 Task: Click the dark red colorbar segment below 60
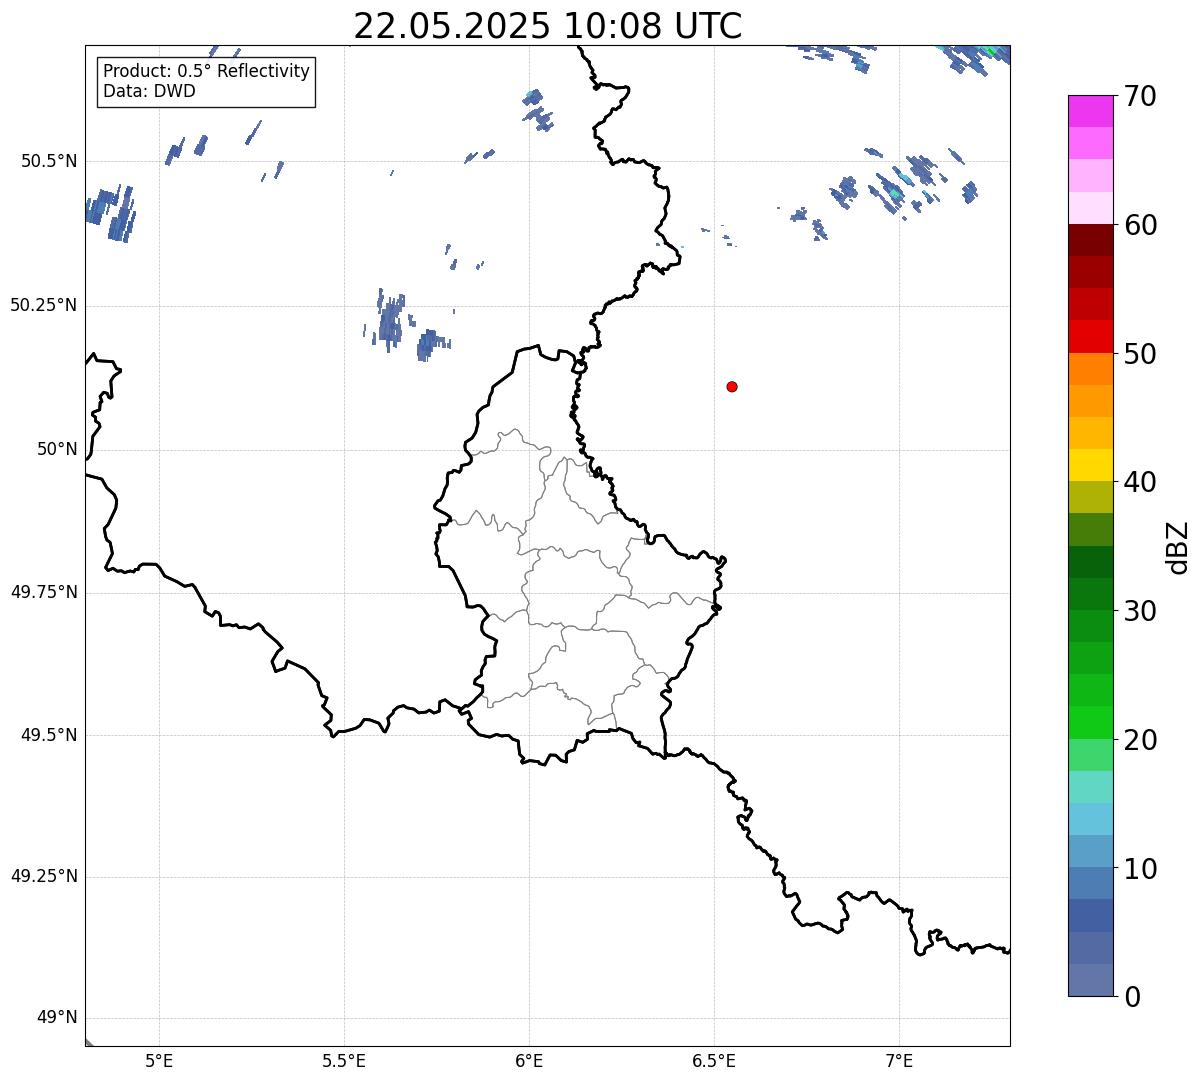click(x=1090, y=240)
